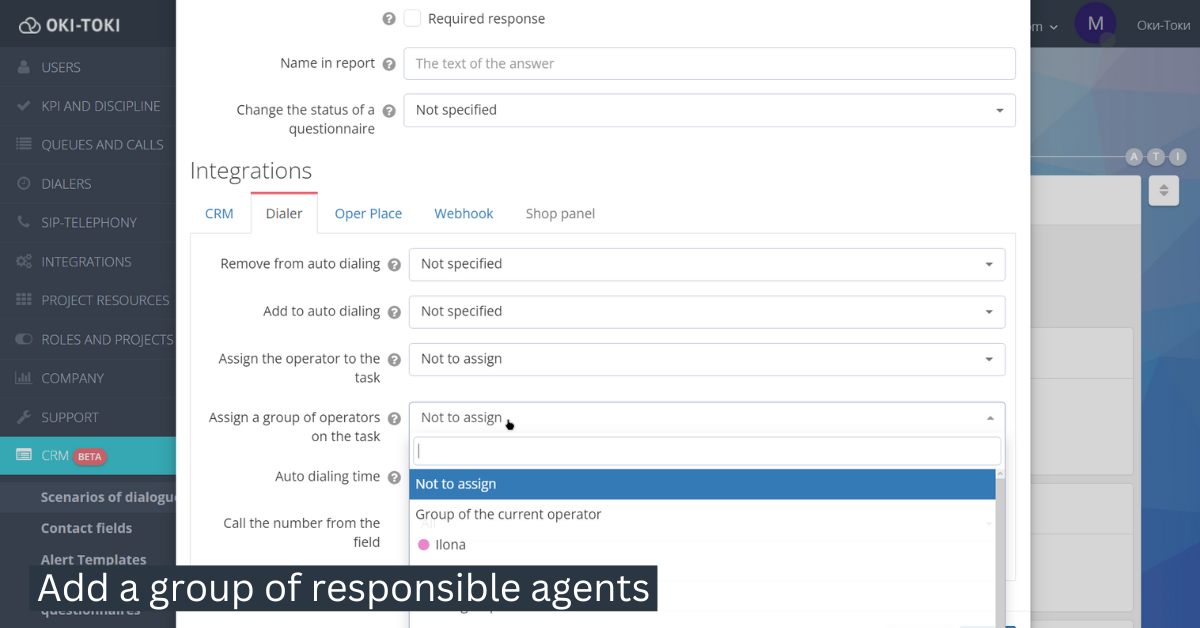
Task: Show help for Required response
Action: (x=389, y=19)
